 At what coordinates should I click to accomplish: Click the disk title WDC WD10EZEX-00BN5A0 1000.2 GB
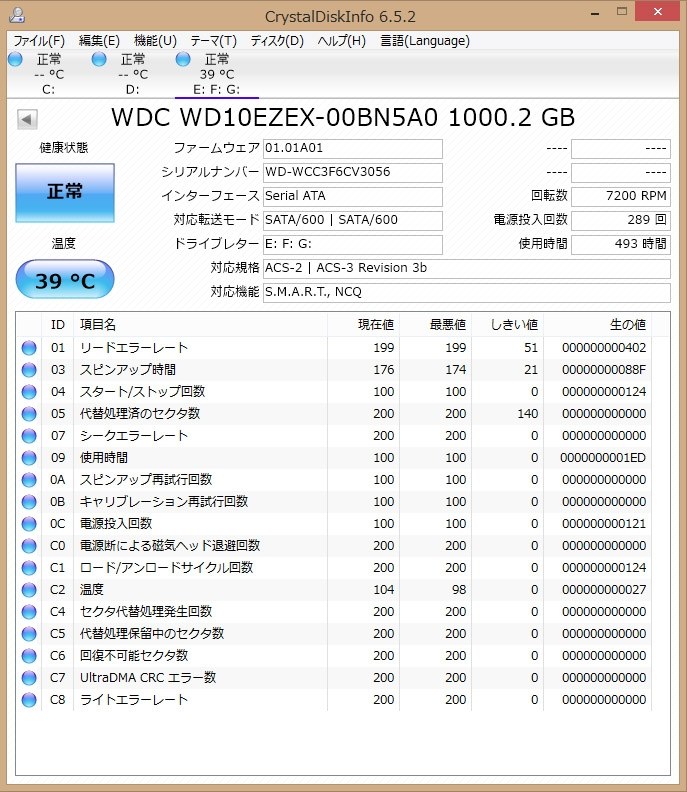[x=343, y=118]
